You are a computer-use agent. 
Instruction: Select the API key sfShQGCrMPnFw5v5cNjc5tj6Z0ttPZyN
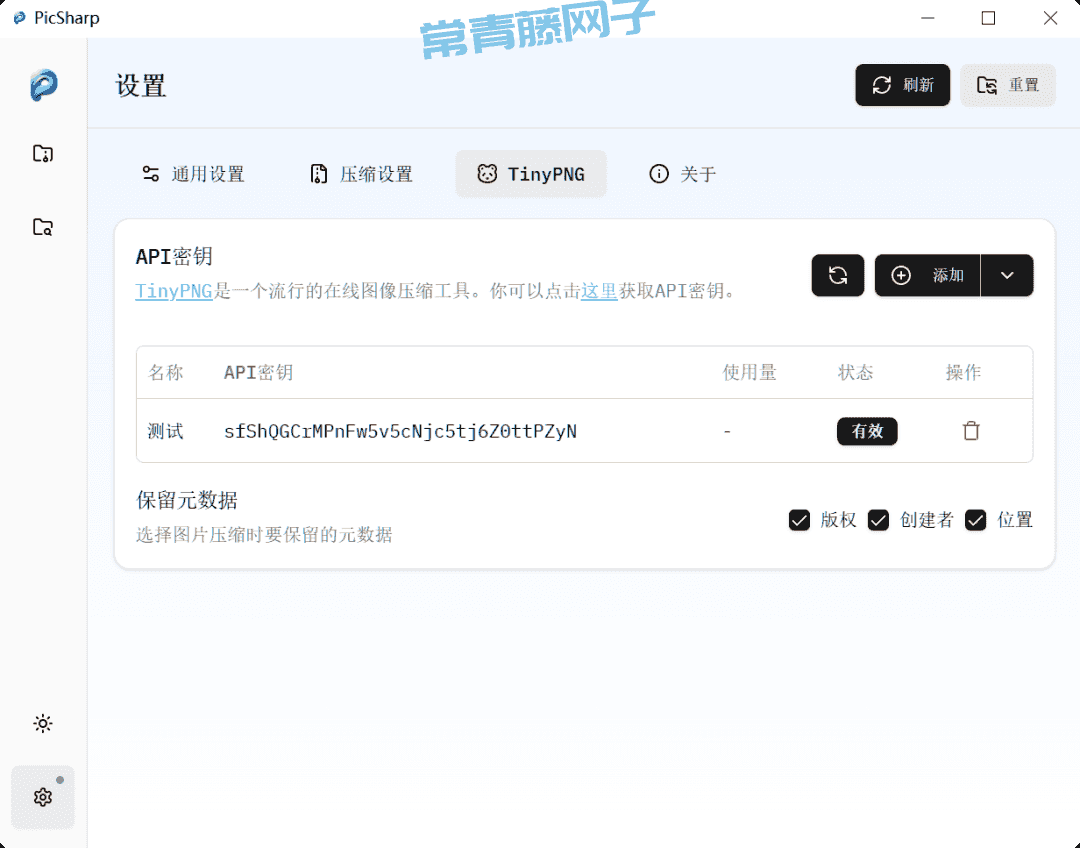click(x=400, y=431)
